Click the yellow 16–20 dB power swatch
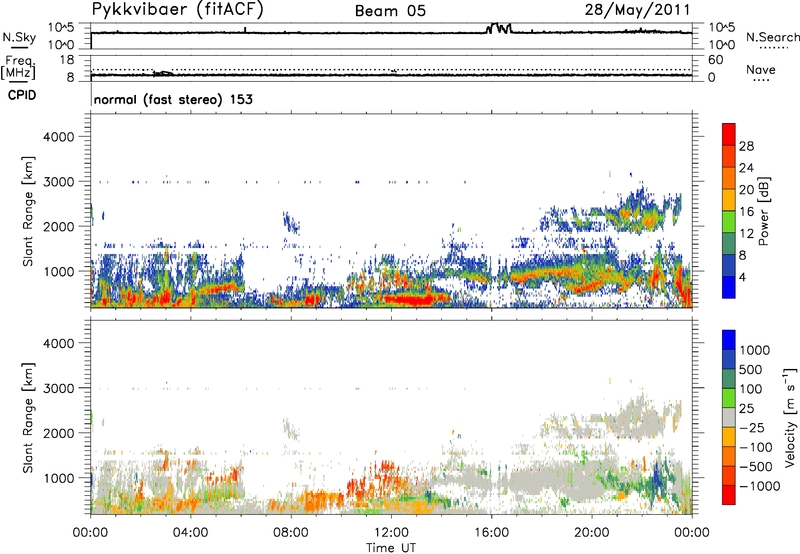Viewport: 800px width, 554px height. [x=729, y=200]
